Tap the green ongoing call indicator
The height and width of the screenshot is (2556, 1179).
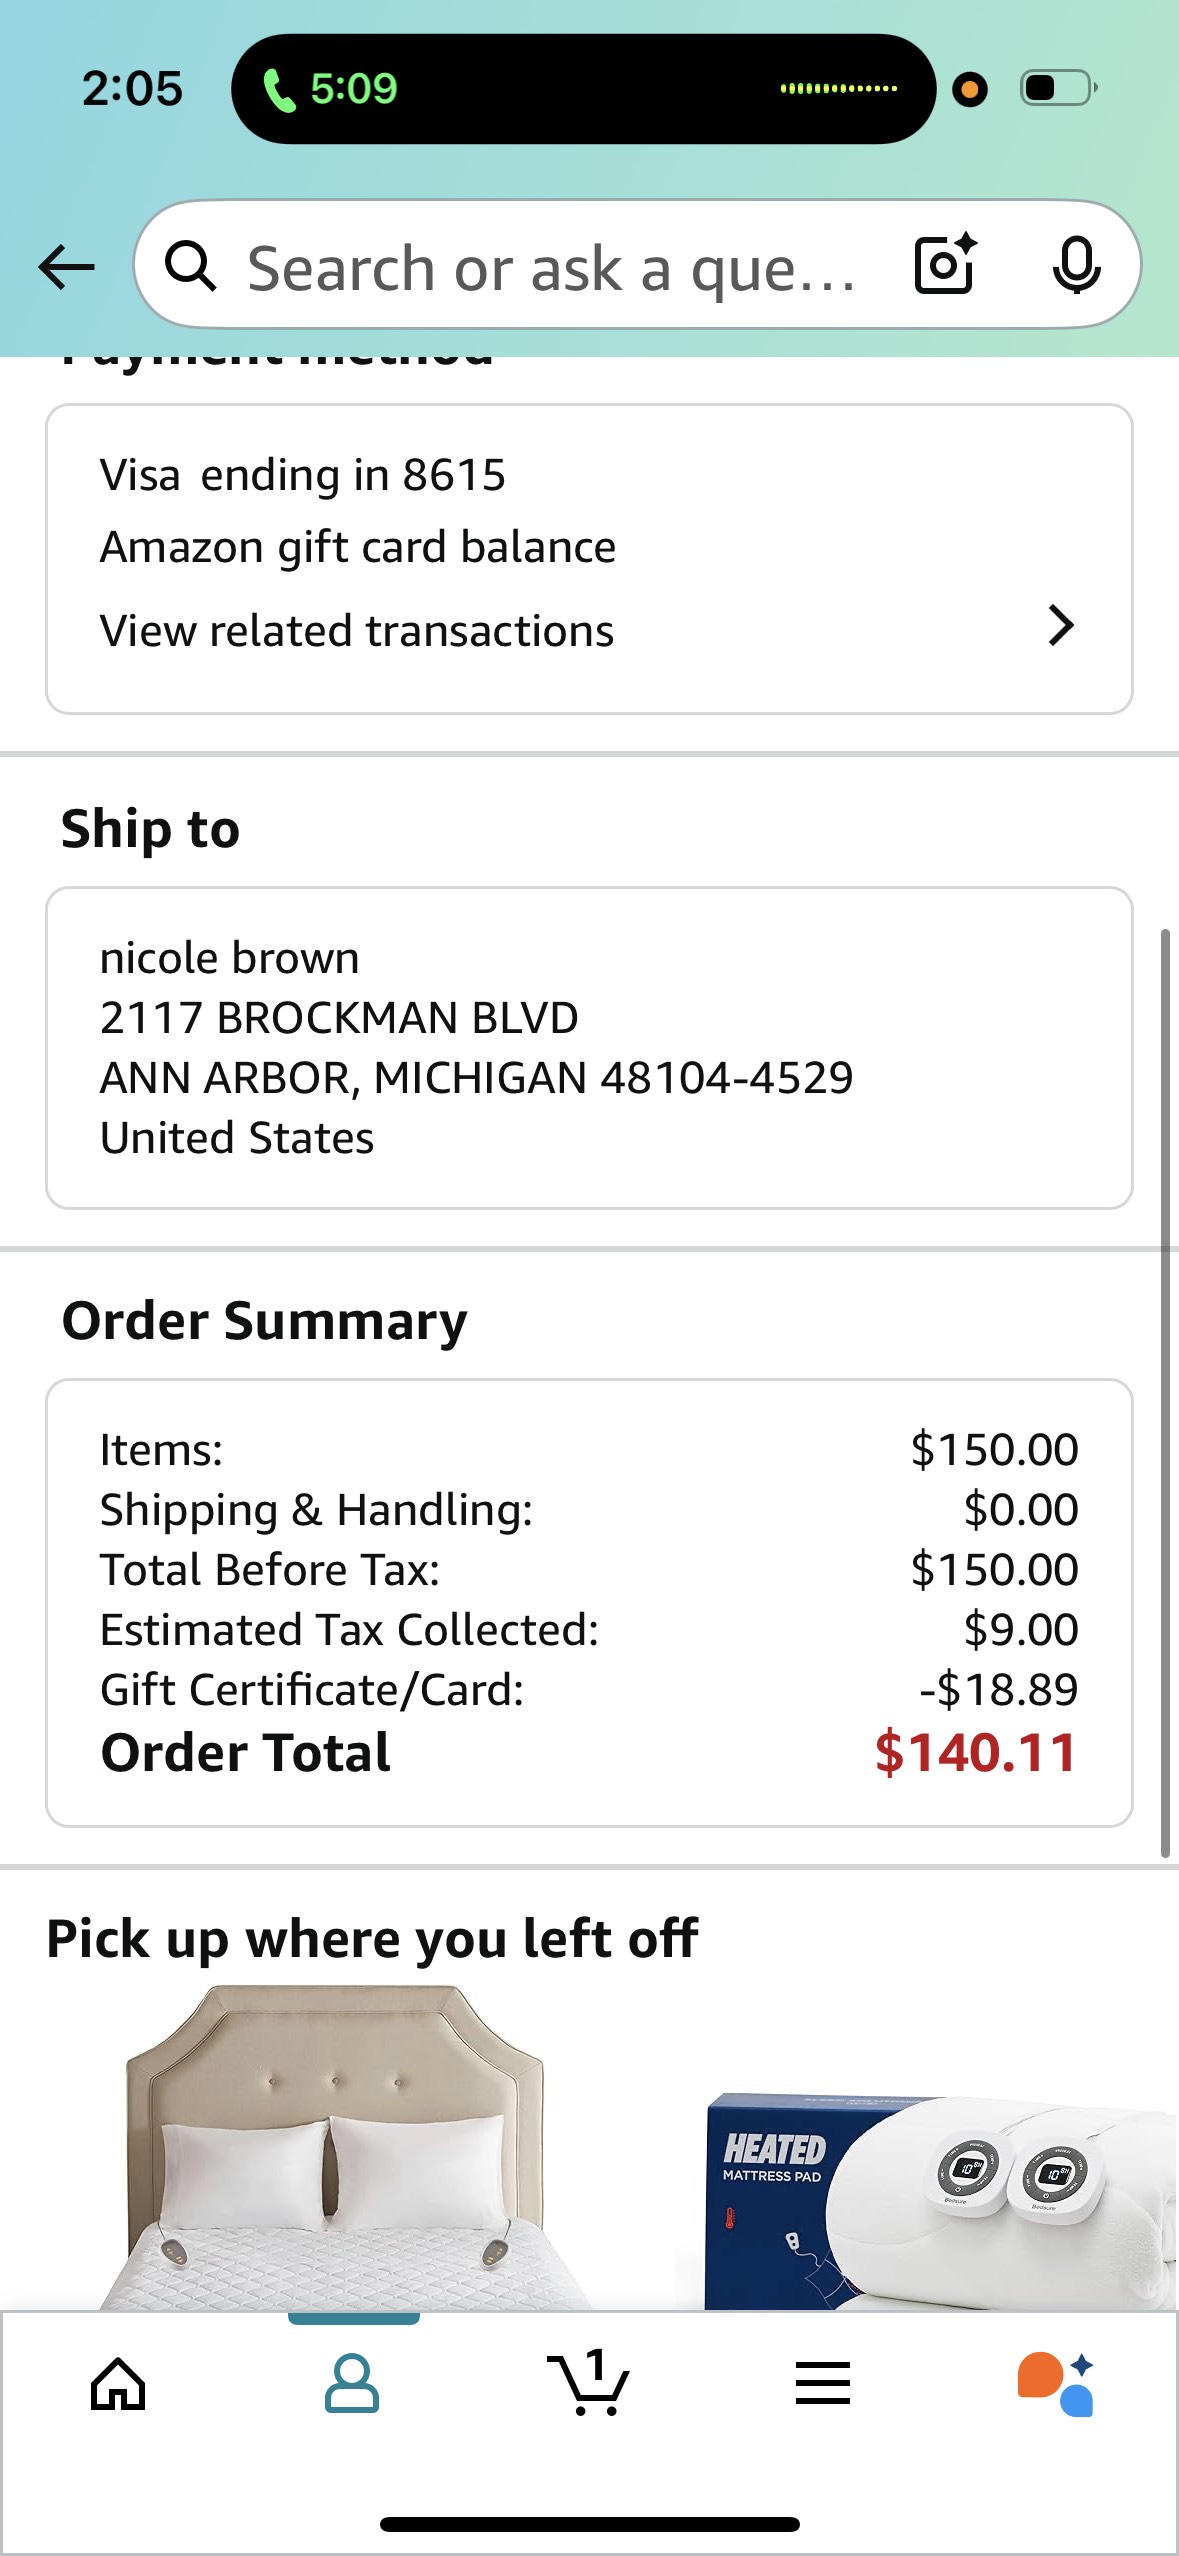point(330,89)
